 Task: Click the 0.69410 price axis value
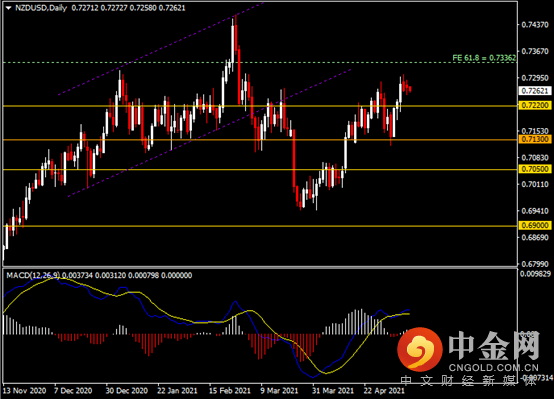(535, 211)
